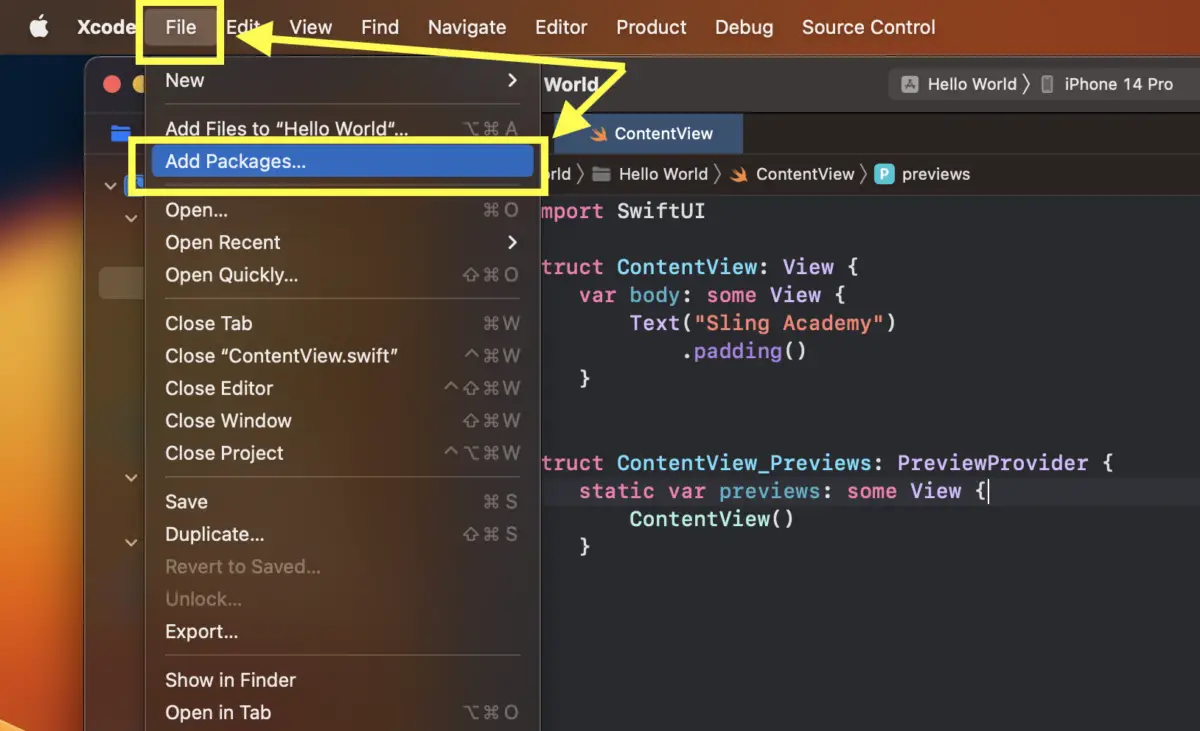The width and height of the screenshot is (1200, 731).
Task: Open the Source Control menu
Action: coord(869,27)
